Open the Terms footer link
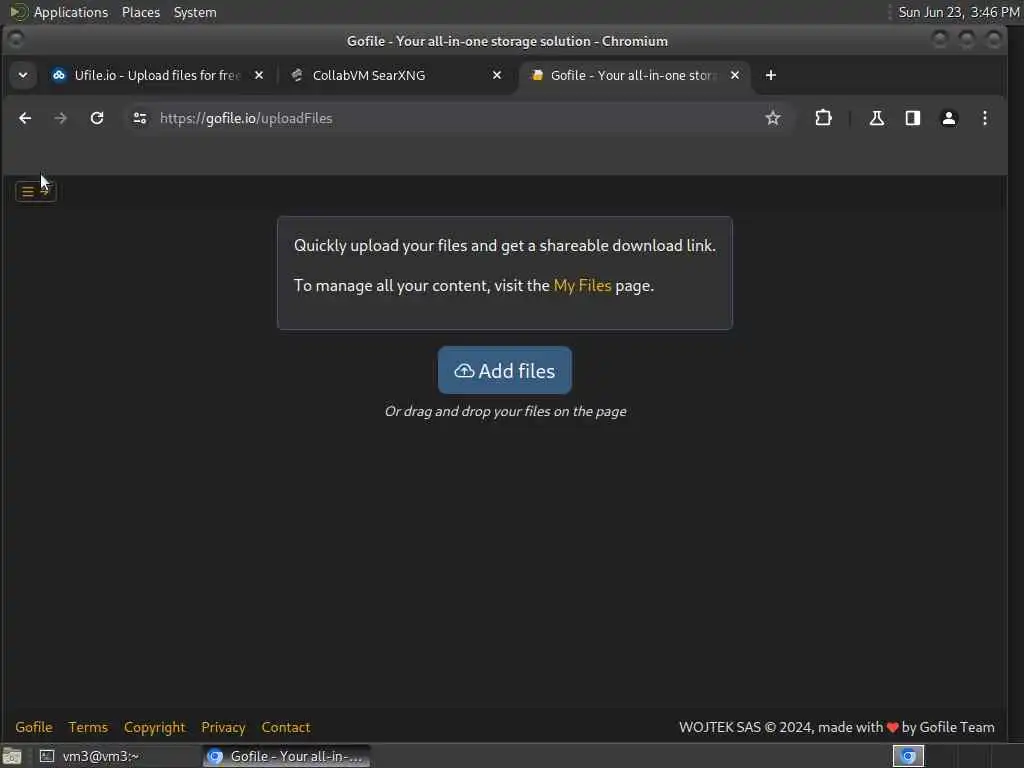 [88, 727]
